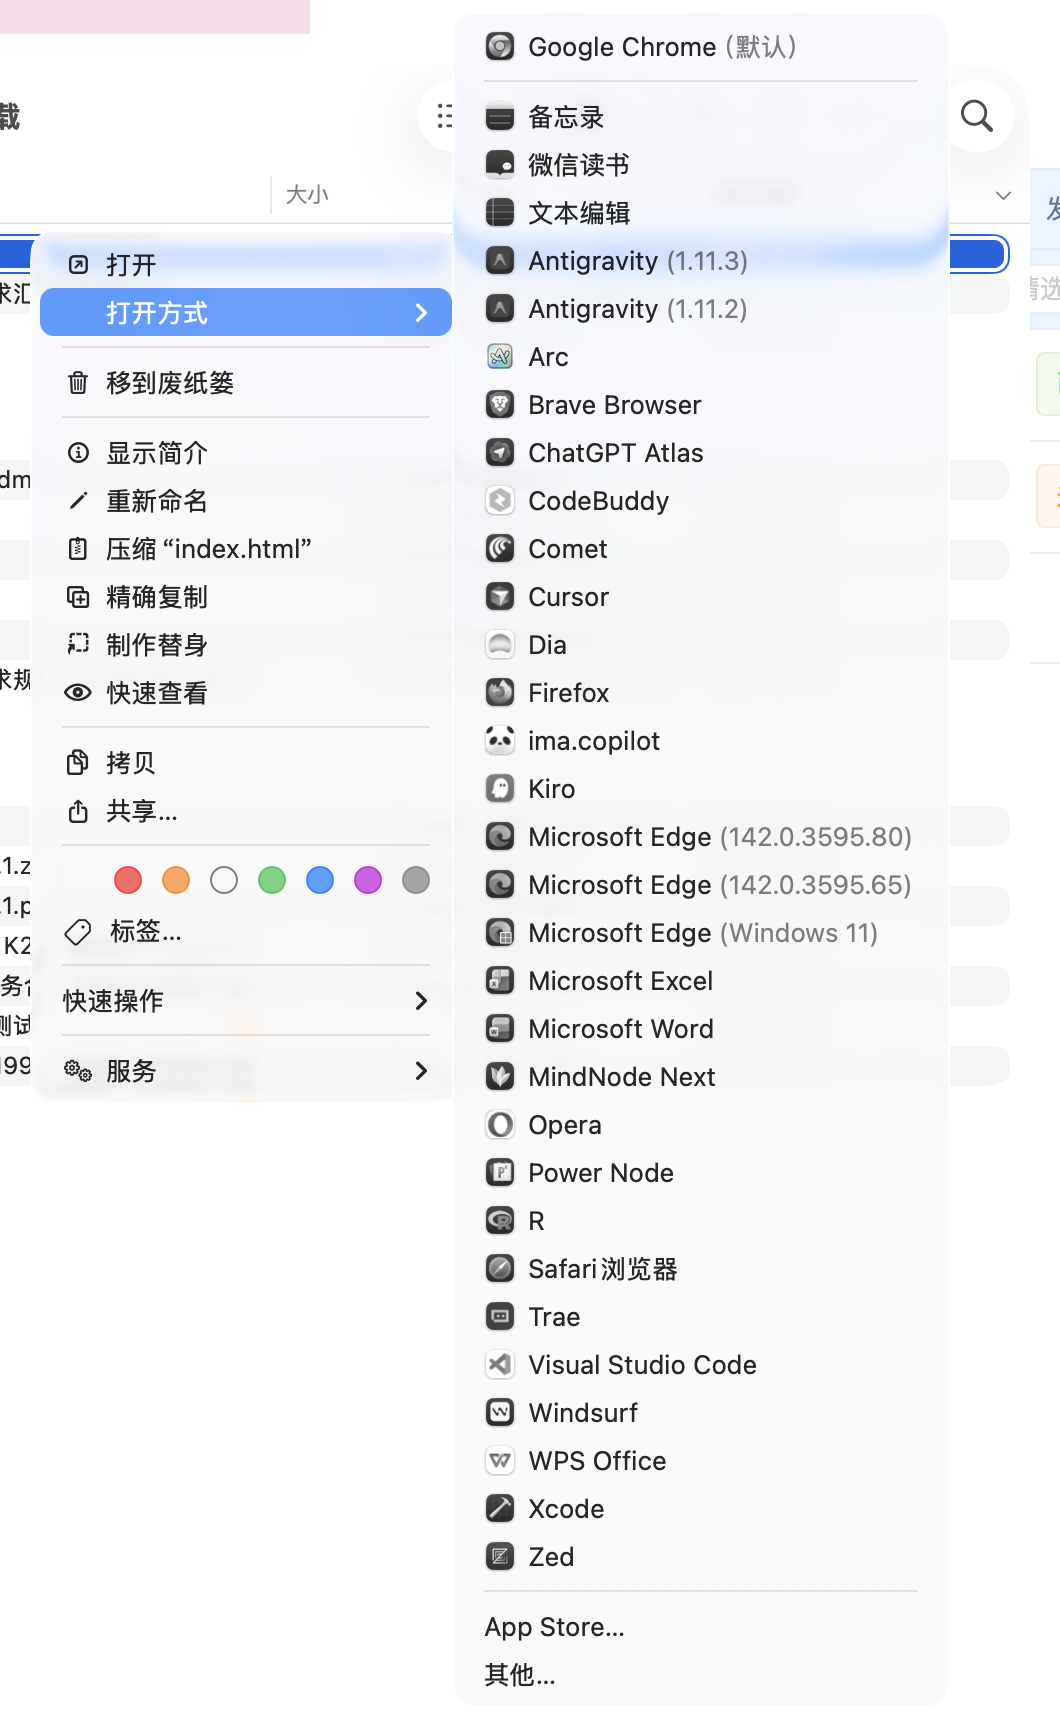The image size is (1060, 1720).
Task: Click the Brave Browser lion icon
Action: pyautogui.click(x=500, y=404)
